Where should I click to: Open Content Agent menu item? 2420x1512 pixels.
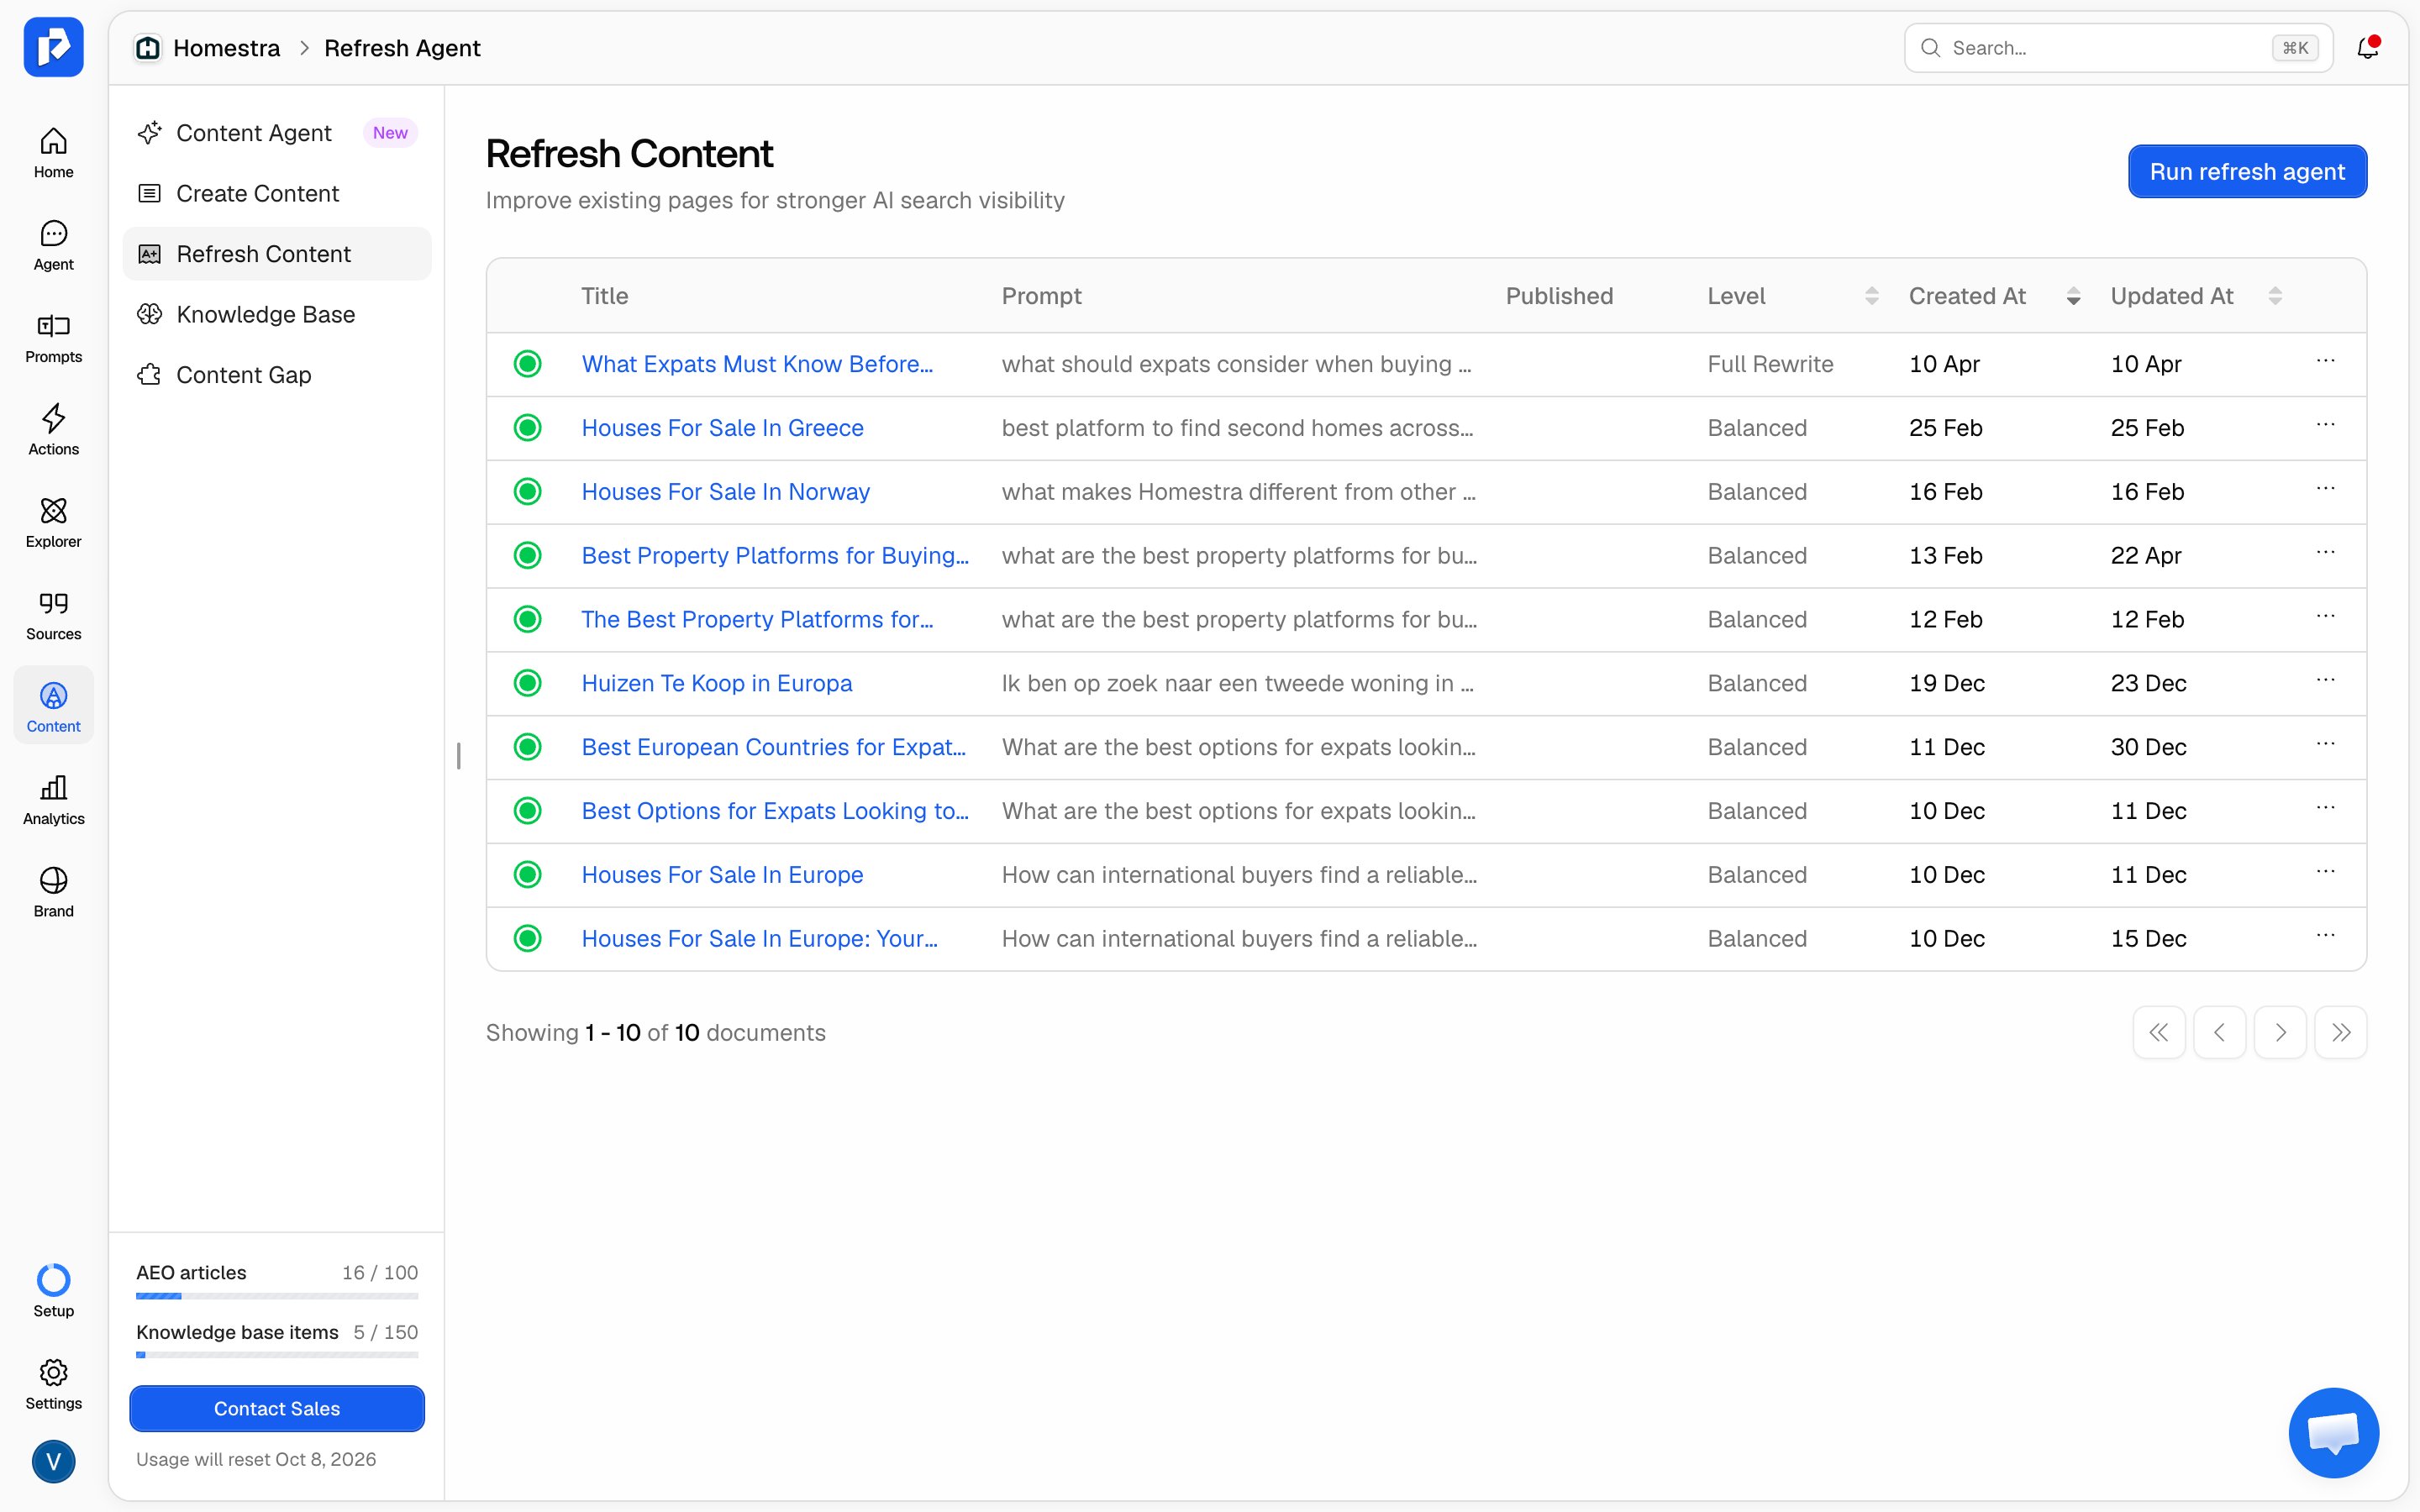tap(277, 133)
